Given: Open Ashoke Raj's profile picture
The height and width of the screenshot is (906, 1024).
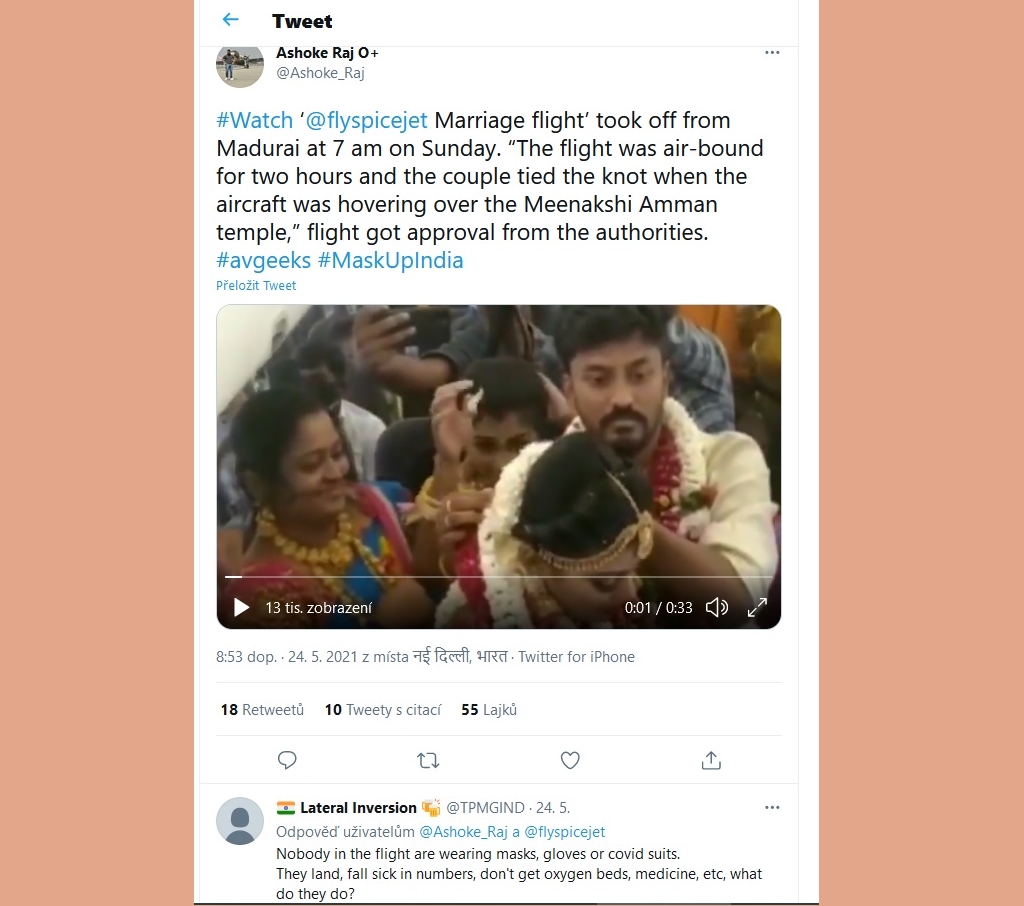Looking at the screenshot, I should tap(240, 67).
